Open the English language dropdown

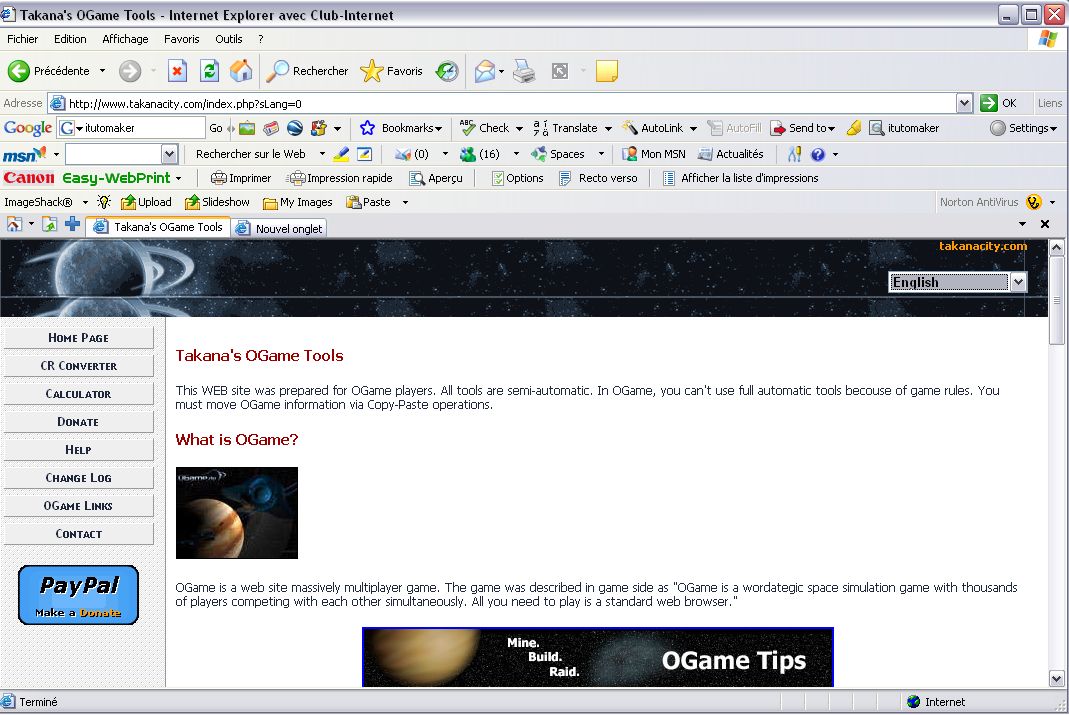[x=957, y=282]
